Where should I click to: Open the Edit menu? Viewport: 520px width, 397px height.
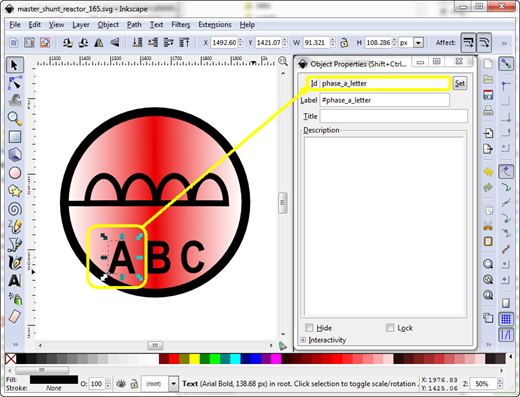pos(35,25)
